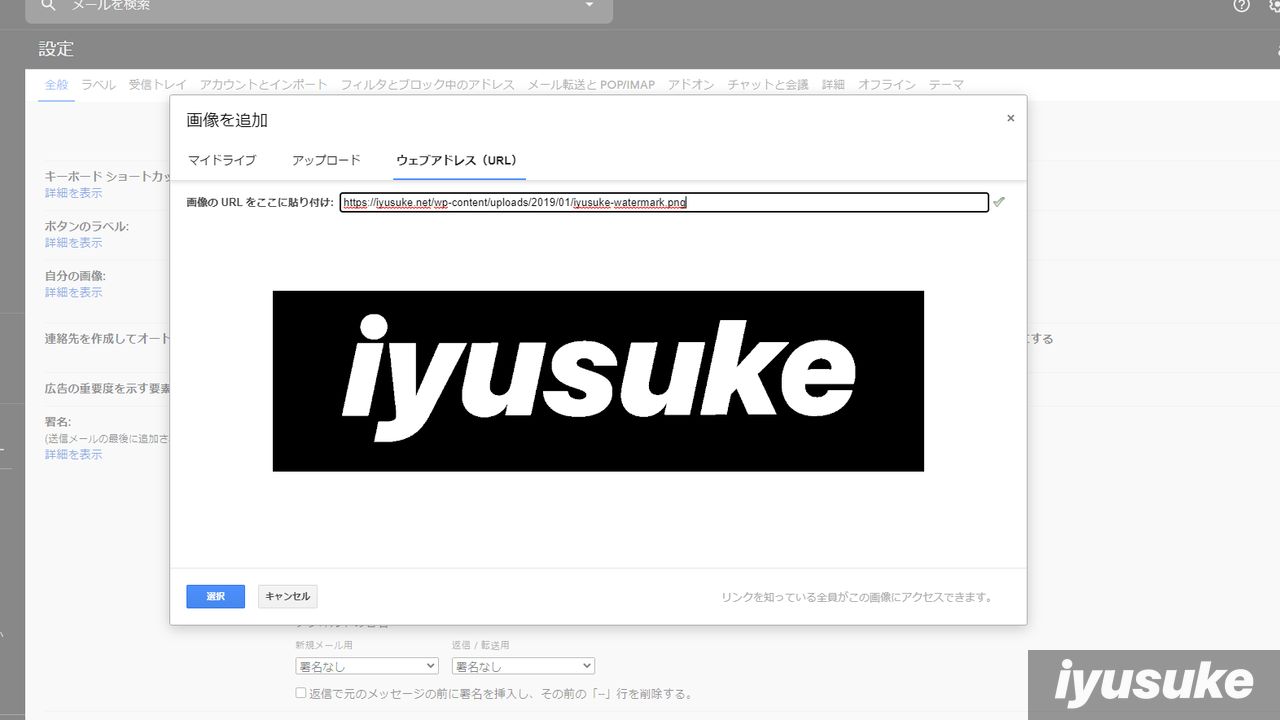Image resolution: width=1280 pixels, height=720 pixels.
Task: Open the 詳細 settings tab
Action: (833, 85)
